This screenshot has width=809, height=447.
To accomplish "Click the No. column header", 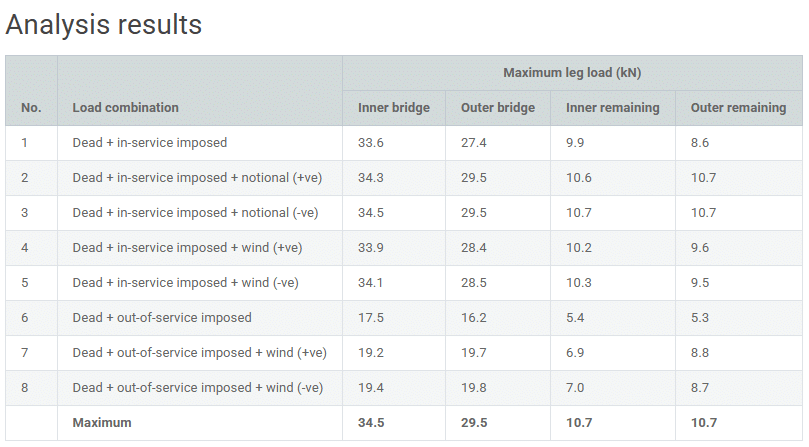I will click(x=31, y=108).
